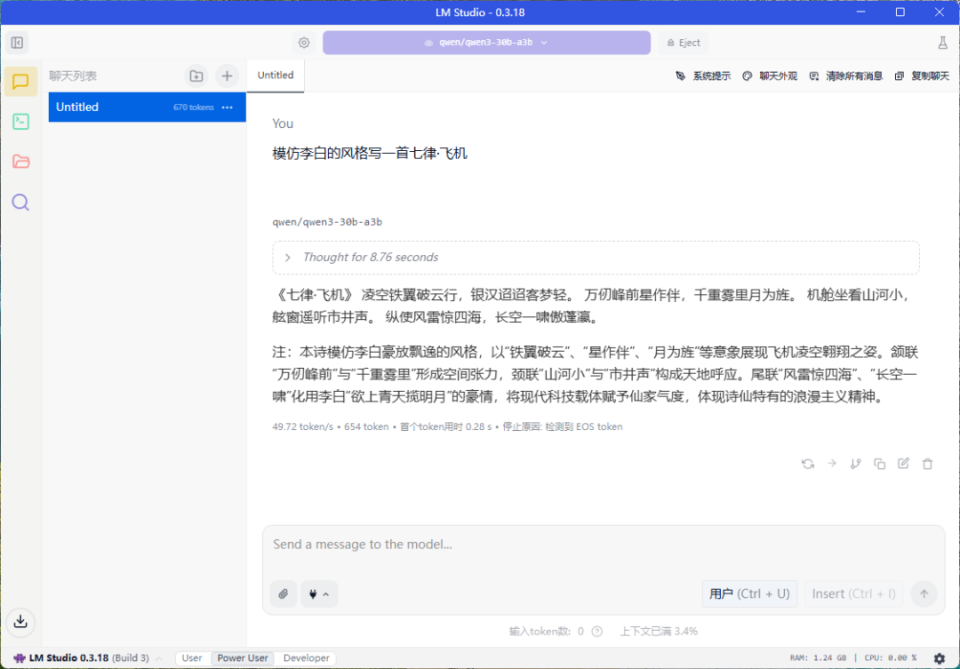This screenshot has height=669, width=960.
Task: Open the flask experiments icon
Action: coord(942,42)
